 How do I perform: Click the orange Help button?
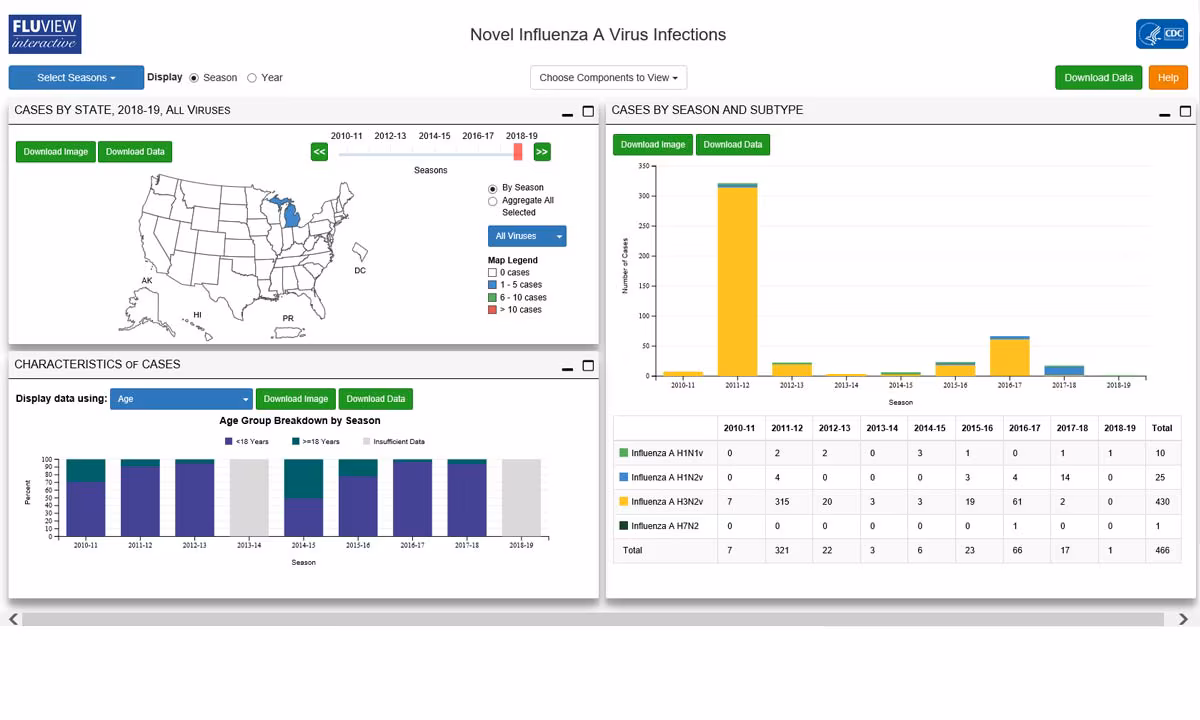[x=1167, y=78]
